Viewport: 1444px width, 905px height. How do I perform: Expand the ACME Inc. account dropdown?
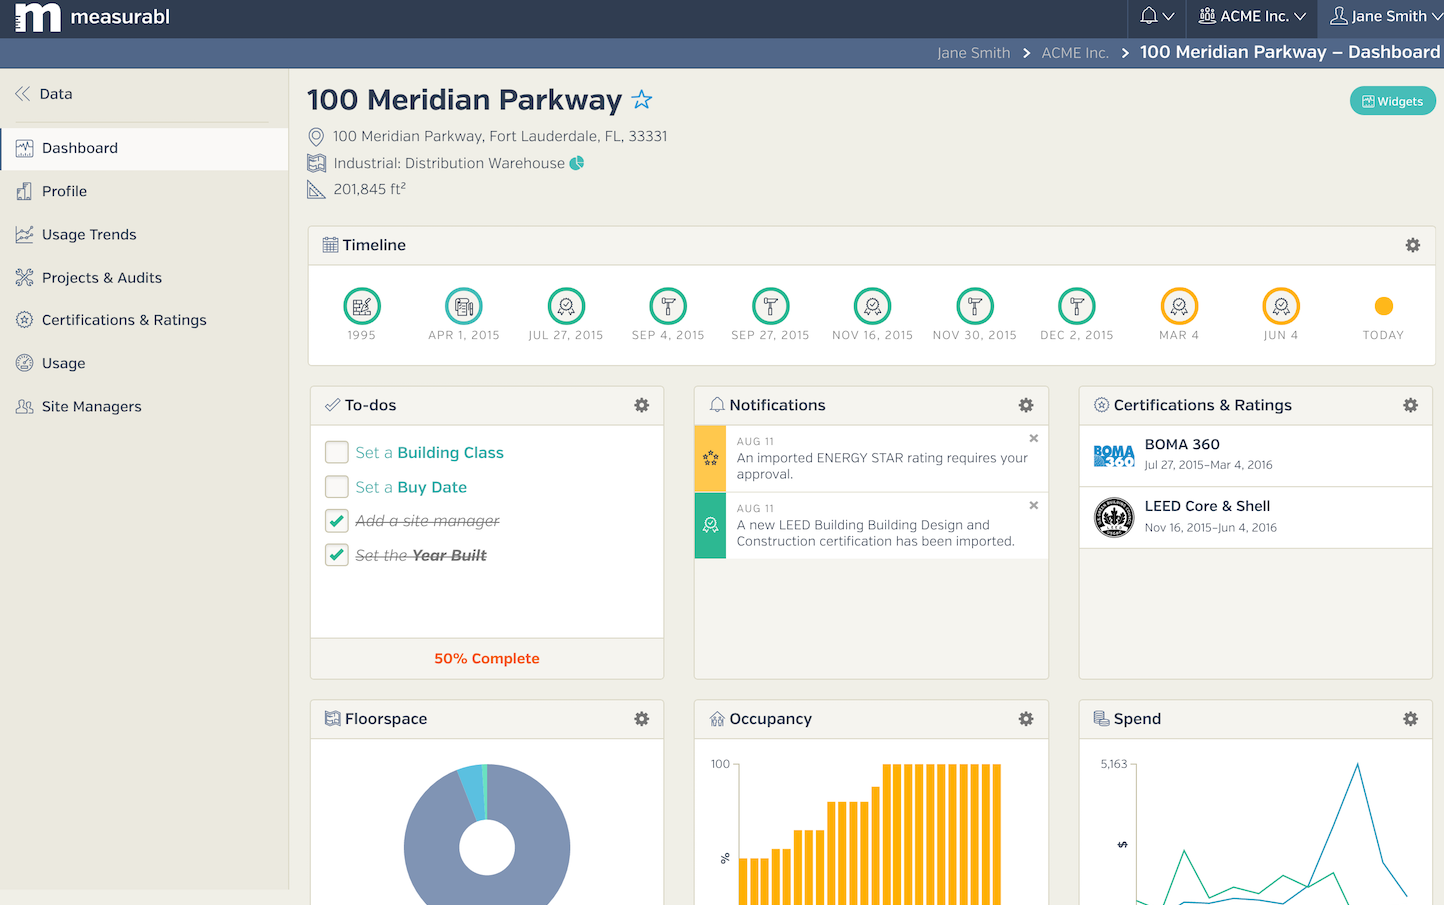1252,16
